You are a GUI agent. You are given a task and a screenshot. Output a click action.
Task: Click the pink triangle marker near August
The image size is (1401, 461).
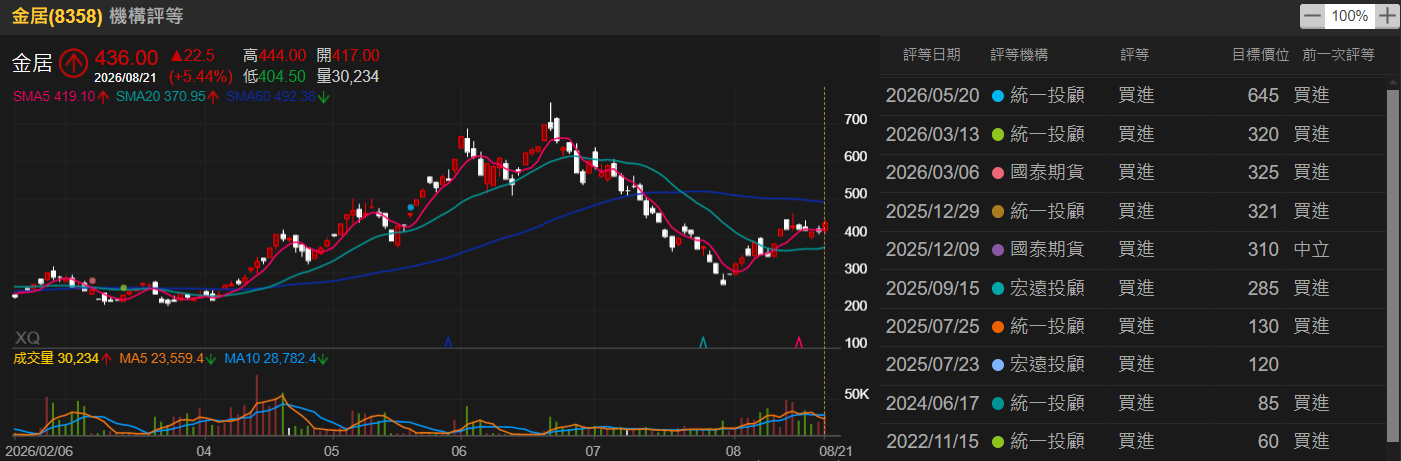coord(798,341)
